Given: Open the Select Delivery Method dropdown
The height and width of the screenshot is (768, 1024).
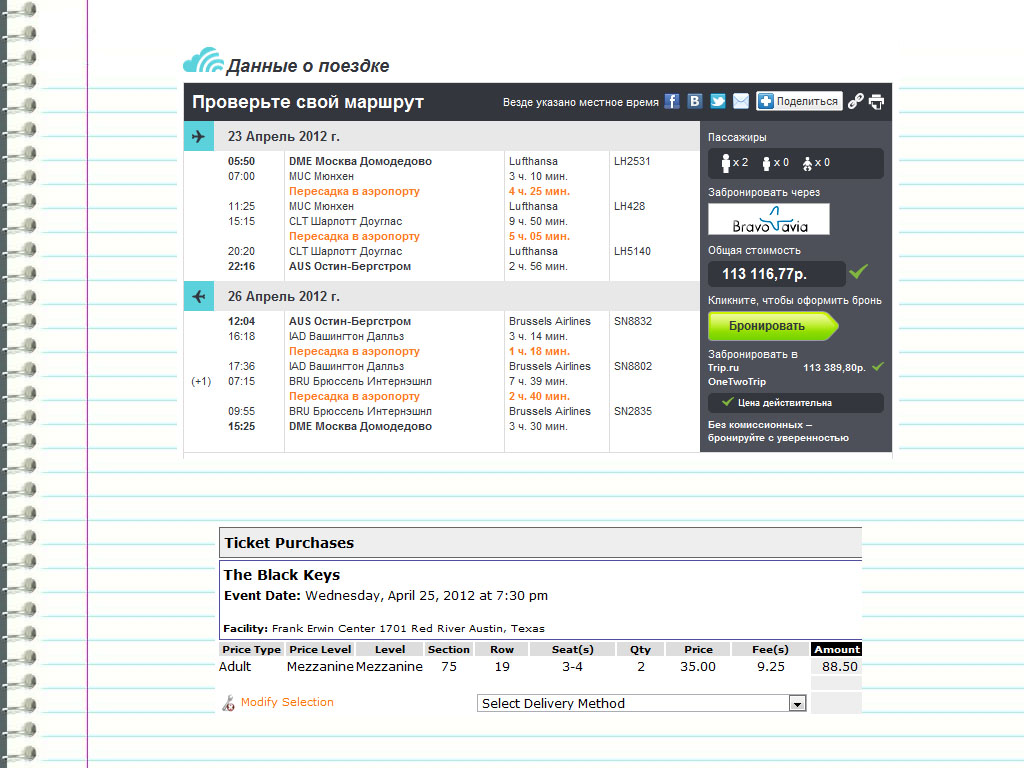Looking at the screenshot, I should point(641,703).
